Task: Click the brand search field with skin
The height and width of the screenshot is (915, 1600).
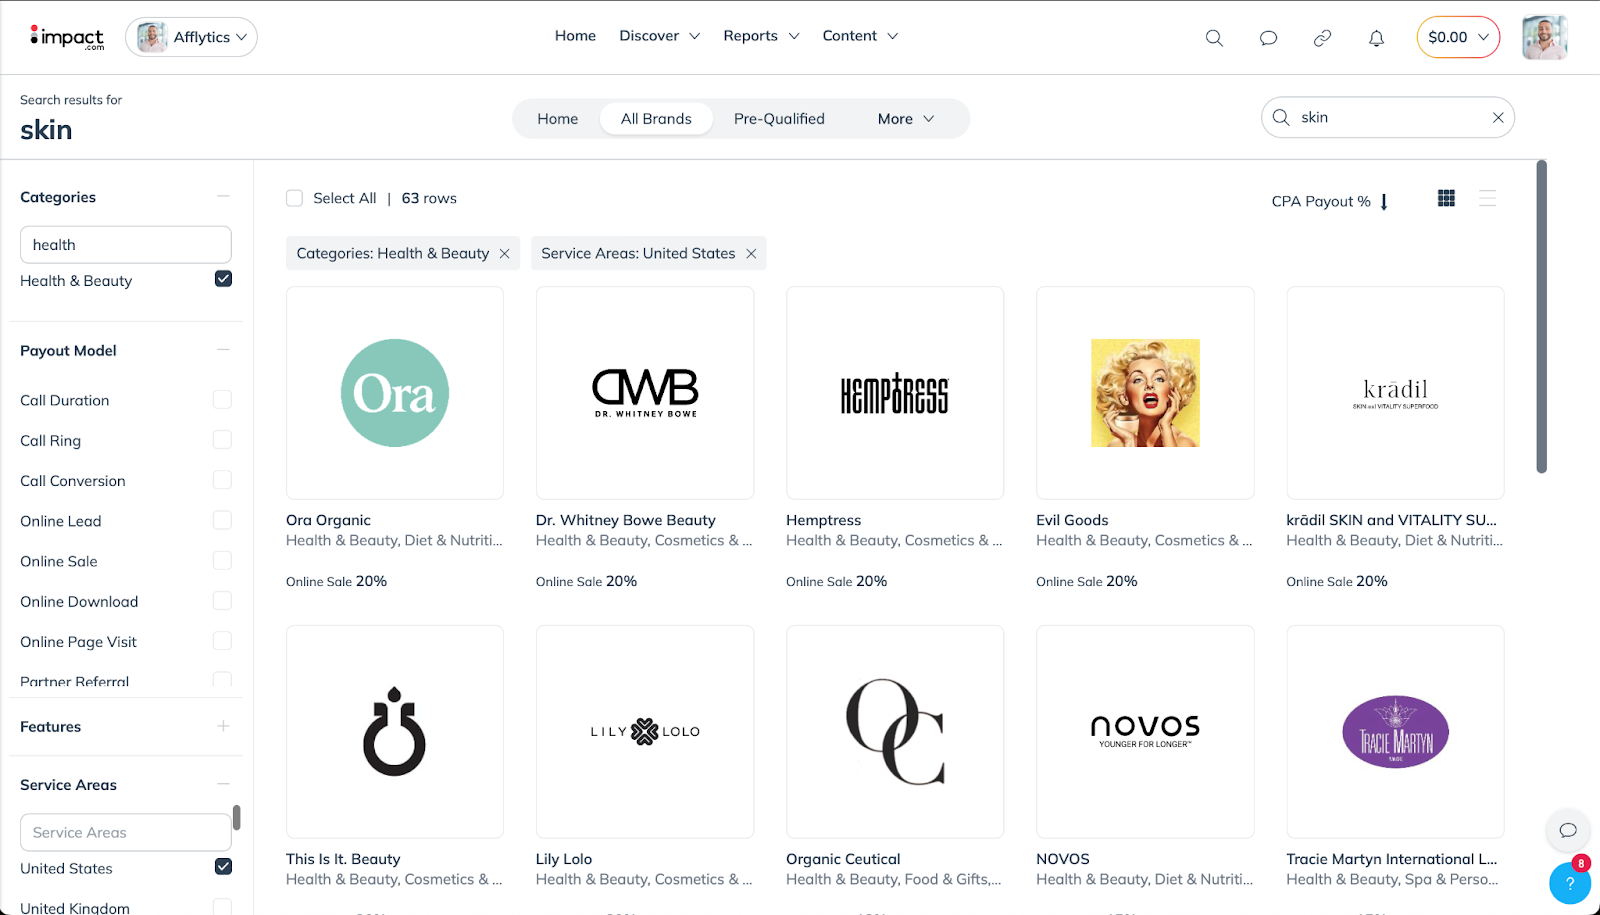Action: [x=1388, y=118]
